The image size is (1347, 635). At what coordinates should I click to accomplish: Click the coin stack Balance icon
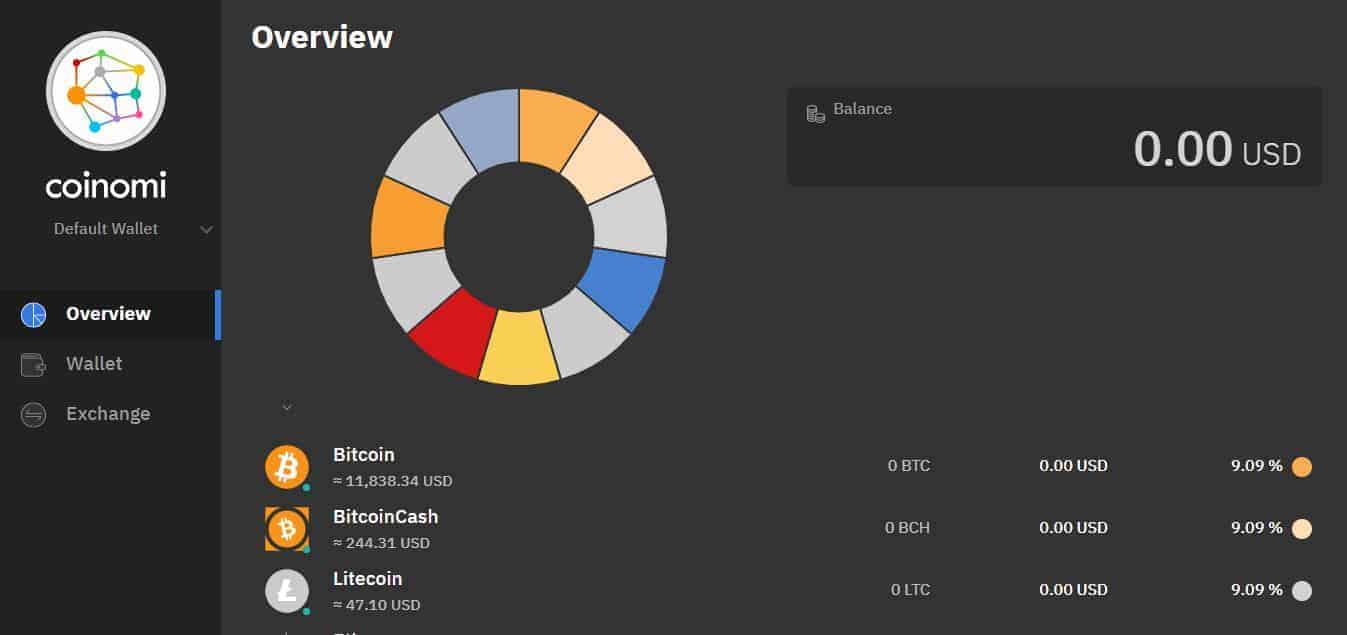click(x=816, y=113)
